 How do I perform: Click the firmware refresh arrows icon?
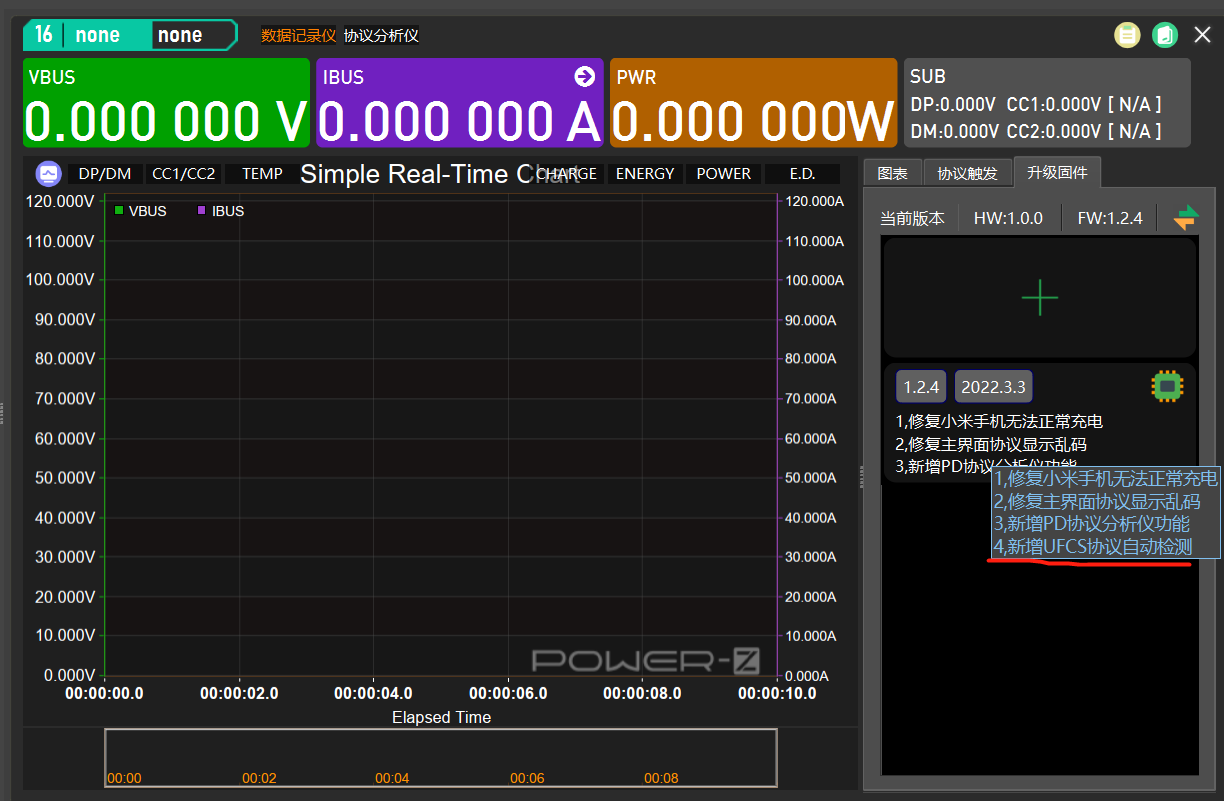(x=1186, y=217)
